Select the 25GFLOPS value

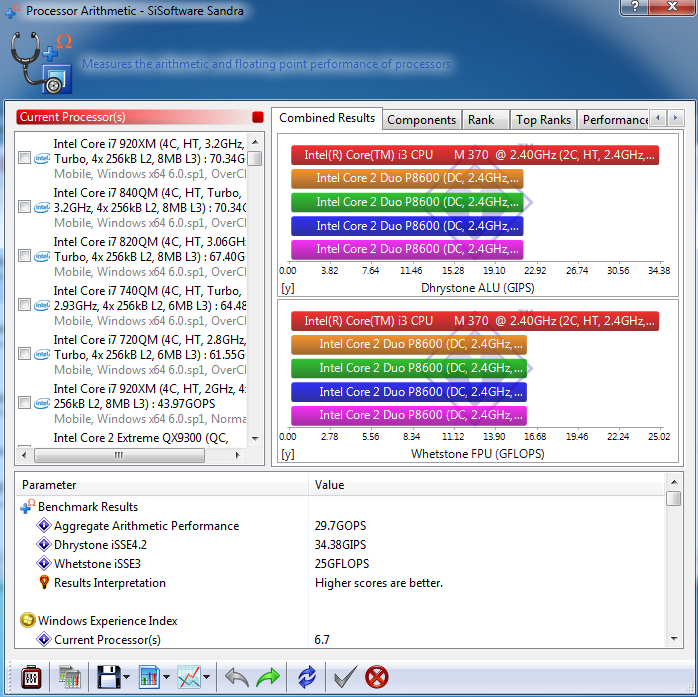(x=342, y=564)
